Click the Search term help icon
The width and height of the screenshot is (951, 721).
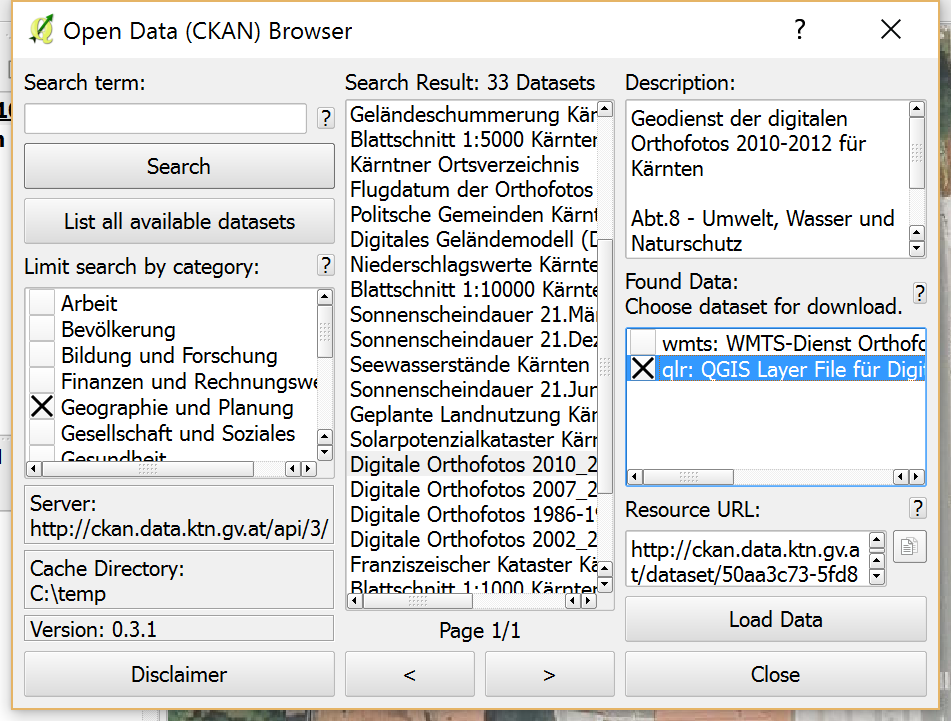325,118
